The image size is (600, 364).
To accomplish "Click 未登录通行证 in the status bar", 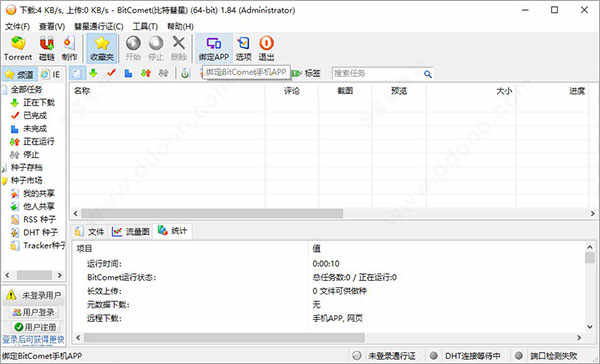I will point(391,356).
